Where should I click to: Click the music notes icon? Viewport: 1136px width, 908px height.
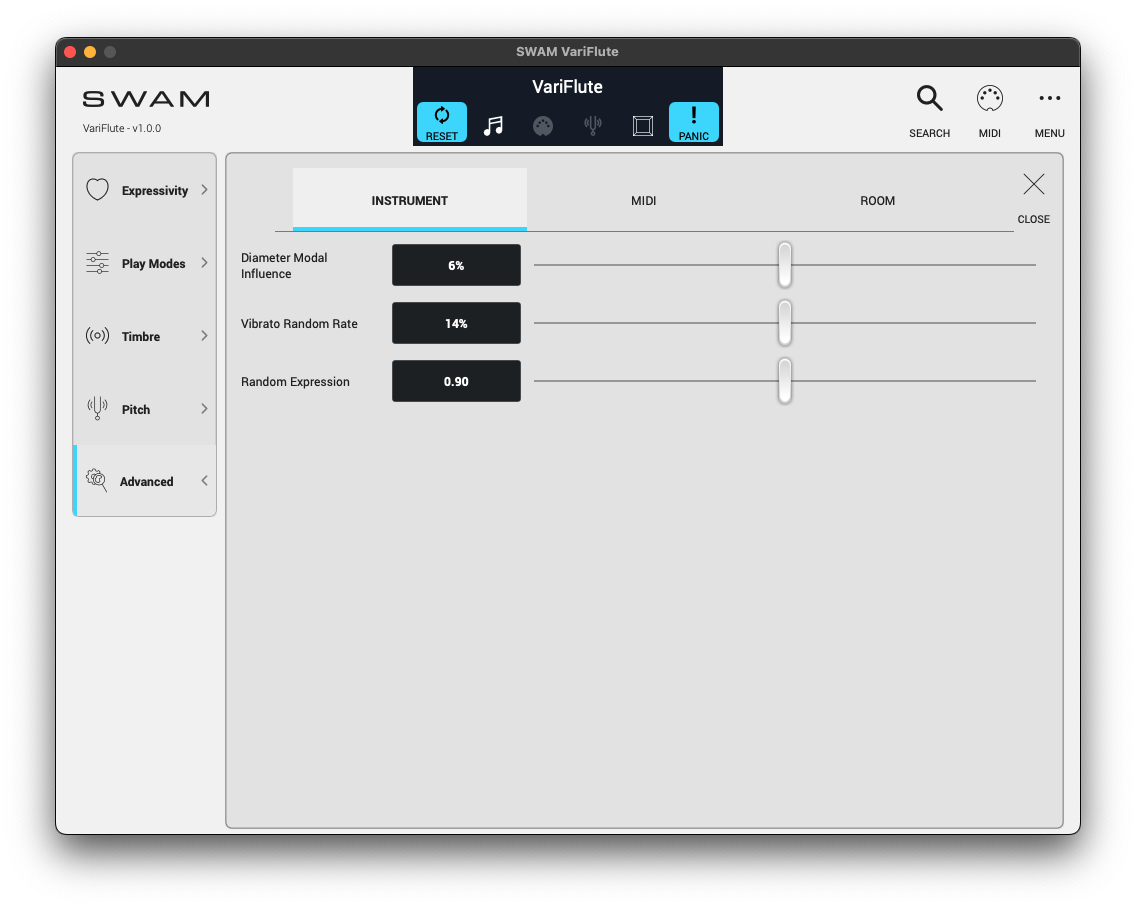coord(493,126)
